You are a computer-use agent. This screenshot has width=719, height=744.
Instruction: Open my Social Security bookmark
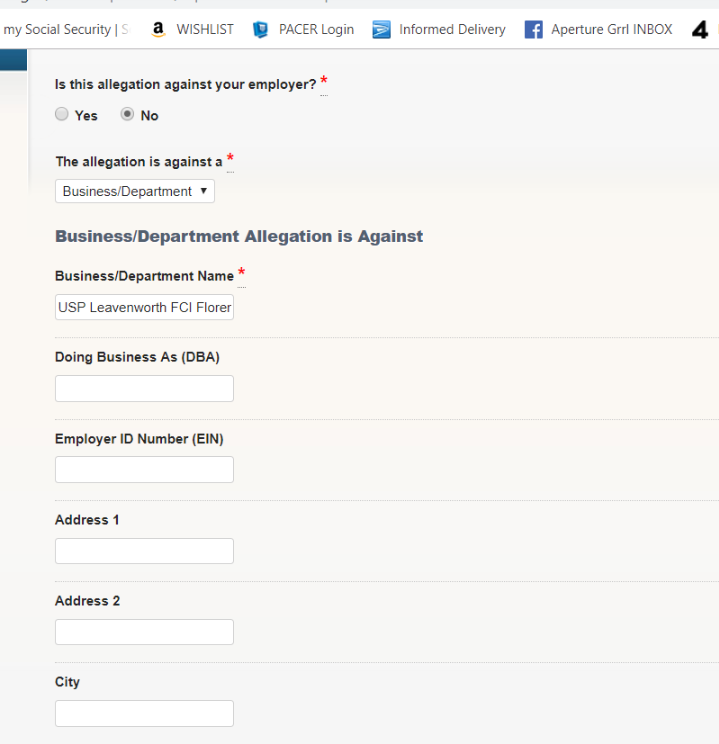(x=66, y=29)
